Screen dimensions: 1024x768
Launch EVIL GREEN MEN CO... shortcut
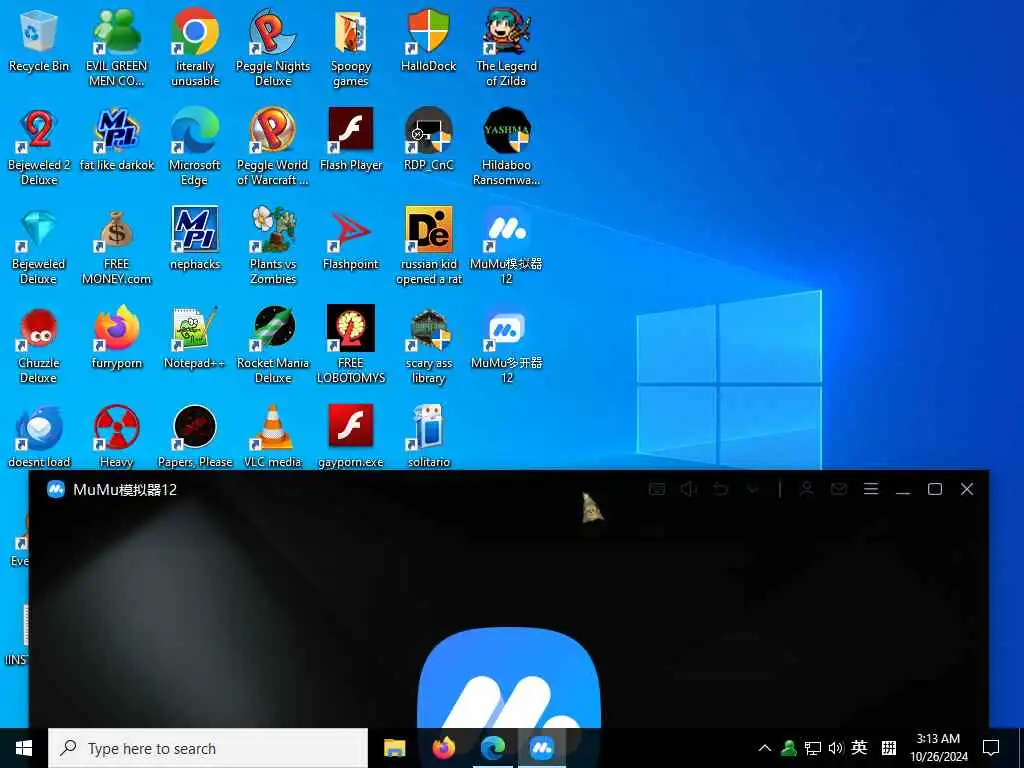point(117,48)
